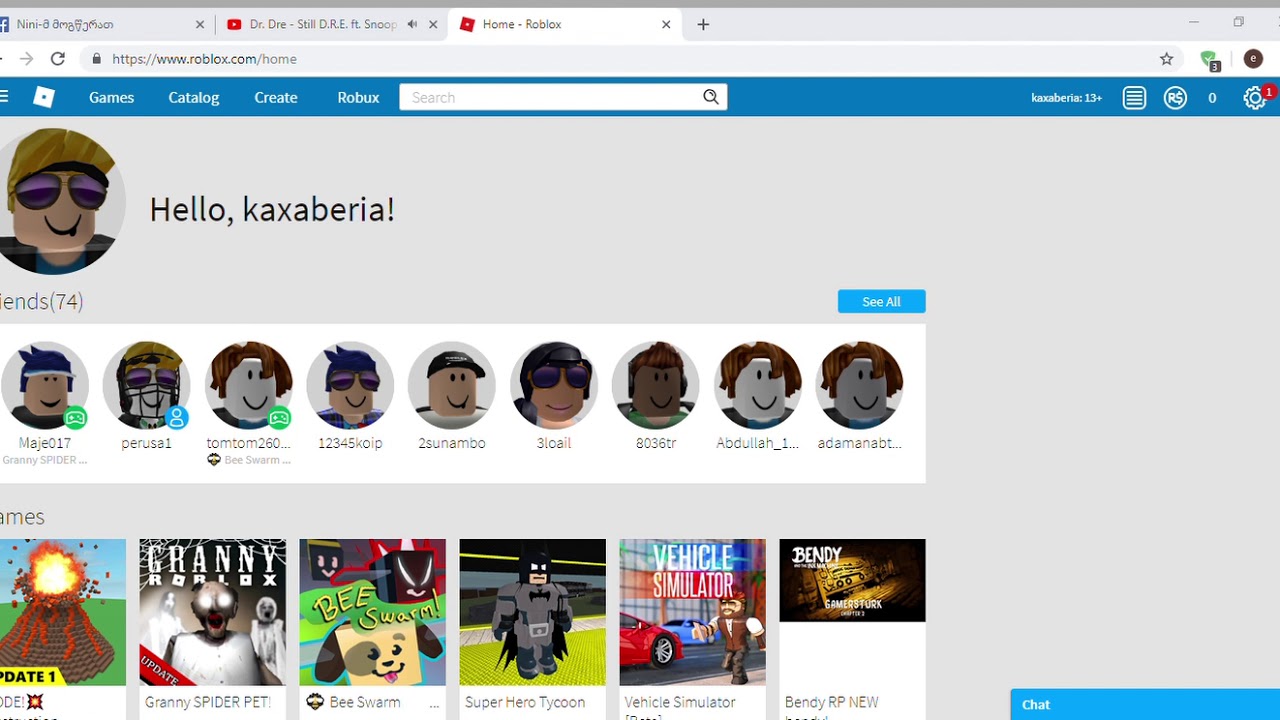The image size is (1280, 720).
Task: Focus the Roblox search field
Action: click(x=563, y=97)
